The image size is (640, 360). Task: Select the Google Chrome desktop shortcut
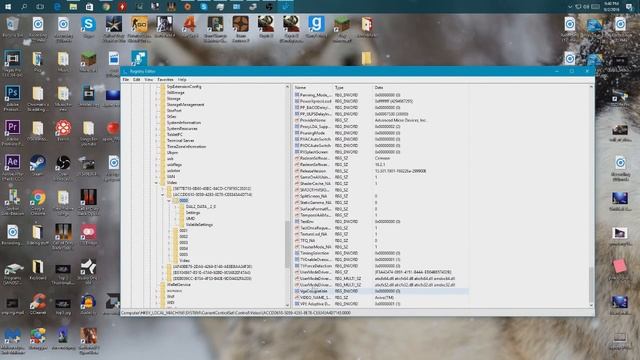pos(38,198)
